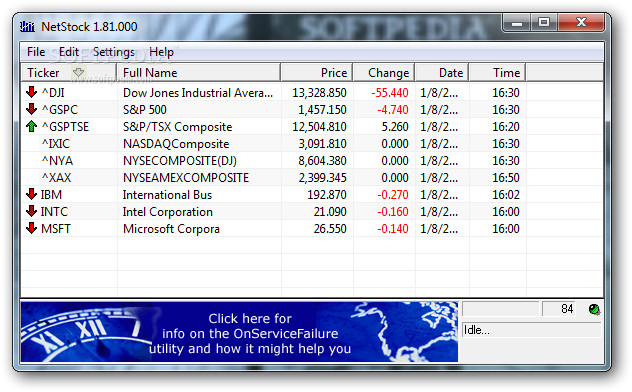
Task: Sort by the Full Name column header
Action: tap(199, 73)
